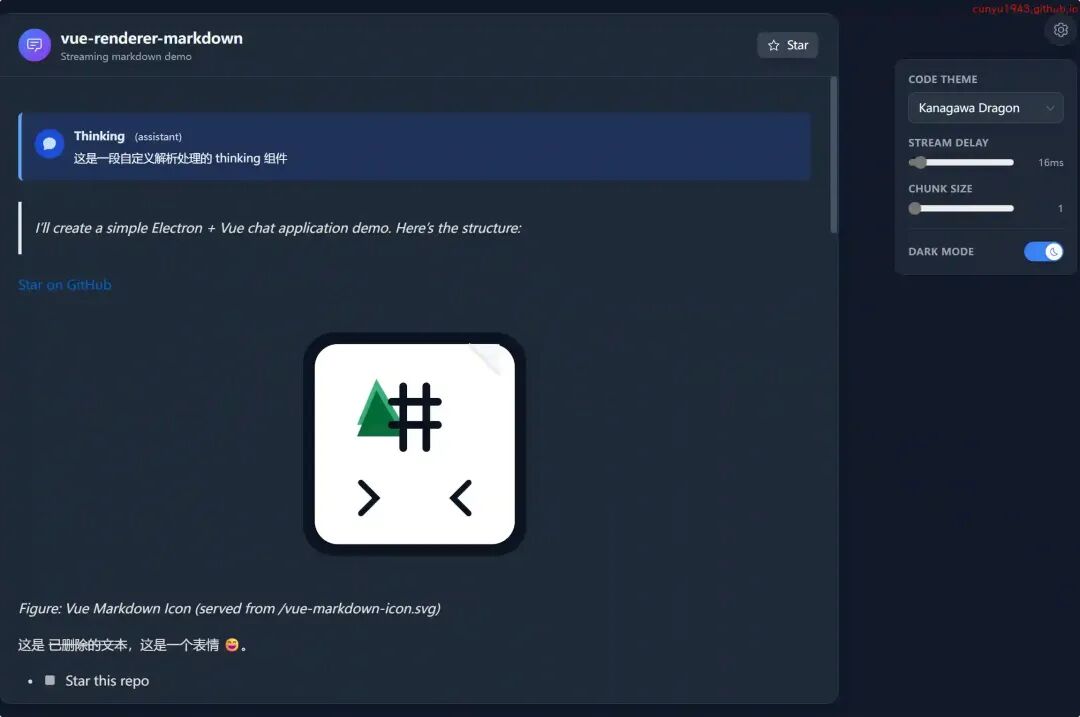Image resolution: width=1080 pixels, height=717 pixels.
Task: Click the laughing emoji in the text
Action: tap(232, 645)
